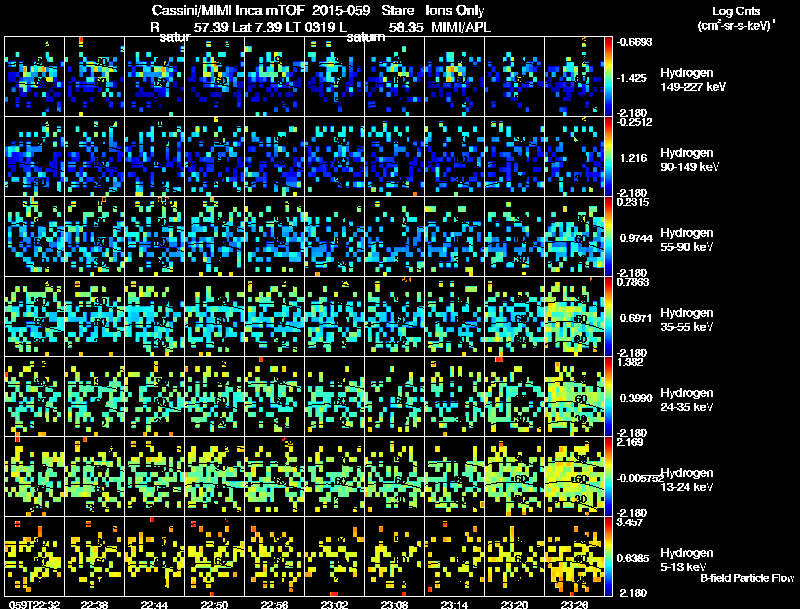Click the MIMI/APL text in header
The width and height of the screenshot is (800, 609).
tap(461, 28)
